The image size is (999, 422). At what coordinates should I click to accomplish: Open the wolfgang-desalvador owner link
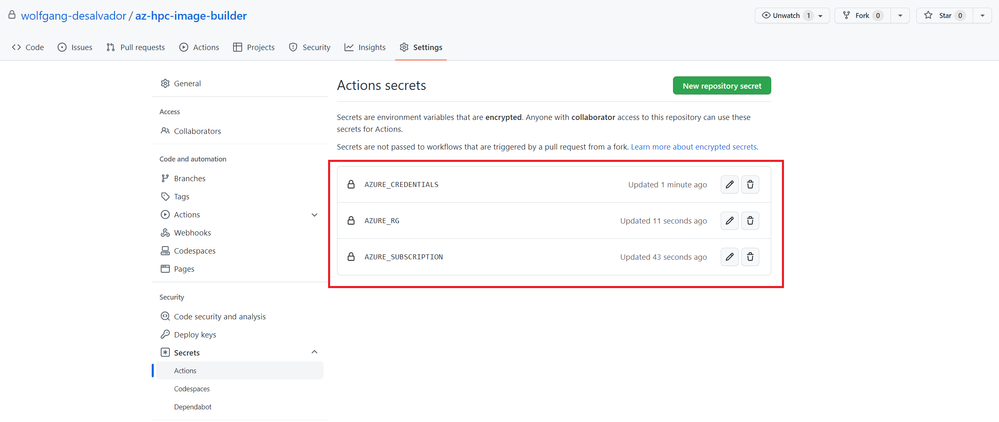pos(73,16)
